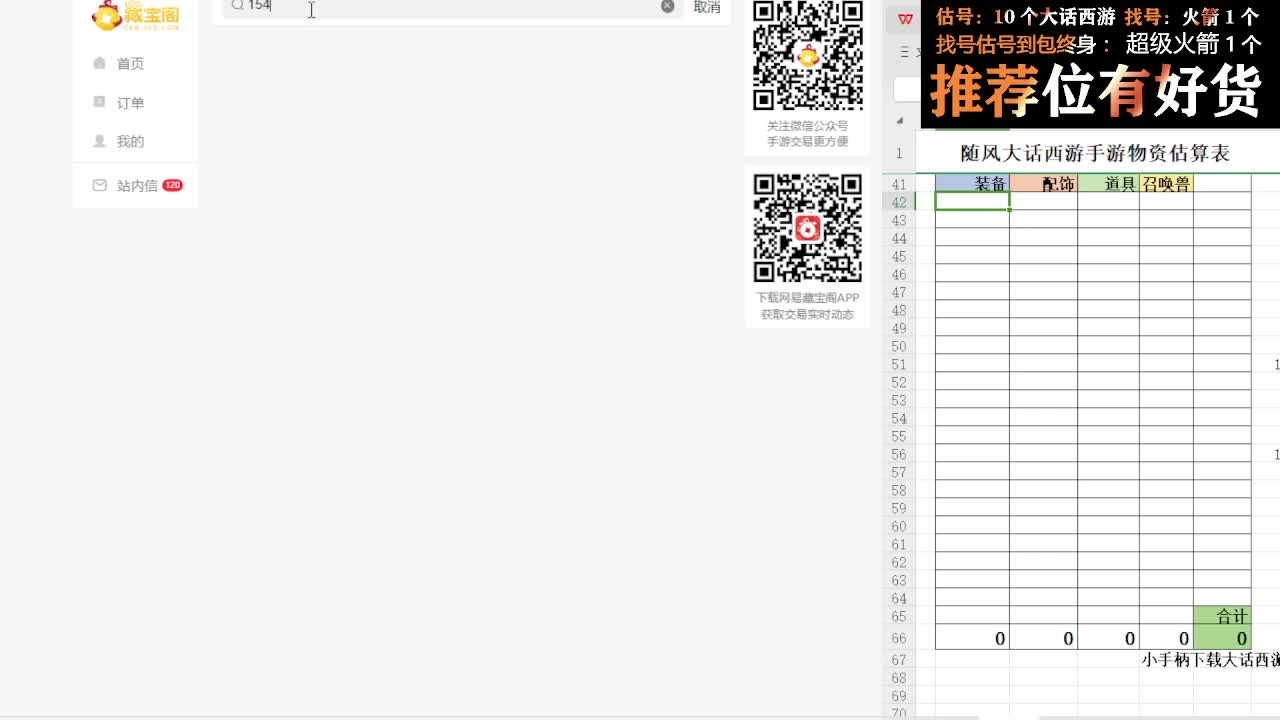Select row header 1 in the spreadsheet

899,153
